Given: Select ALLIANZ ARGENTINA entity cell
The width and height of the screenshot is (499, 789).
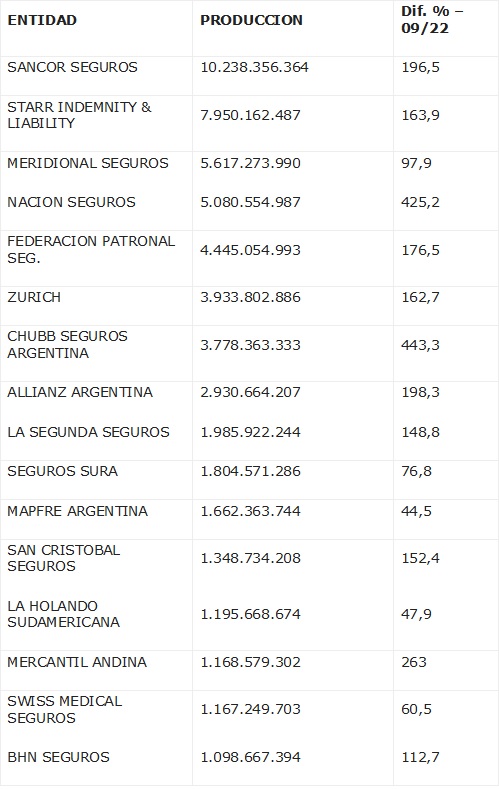Looking at the screenshot, I should coord(80,392).
